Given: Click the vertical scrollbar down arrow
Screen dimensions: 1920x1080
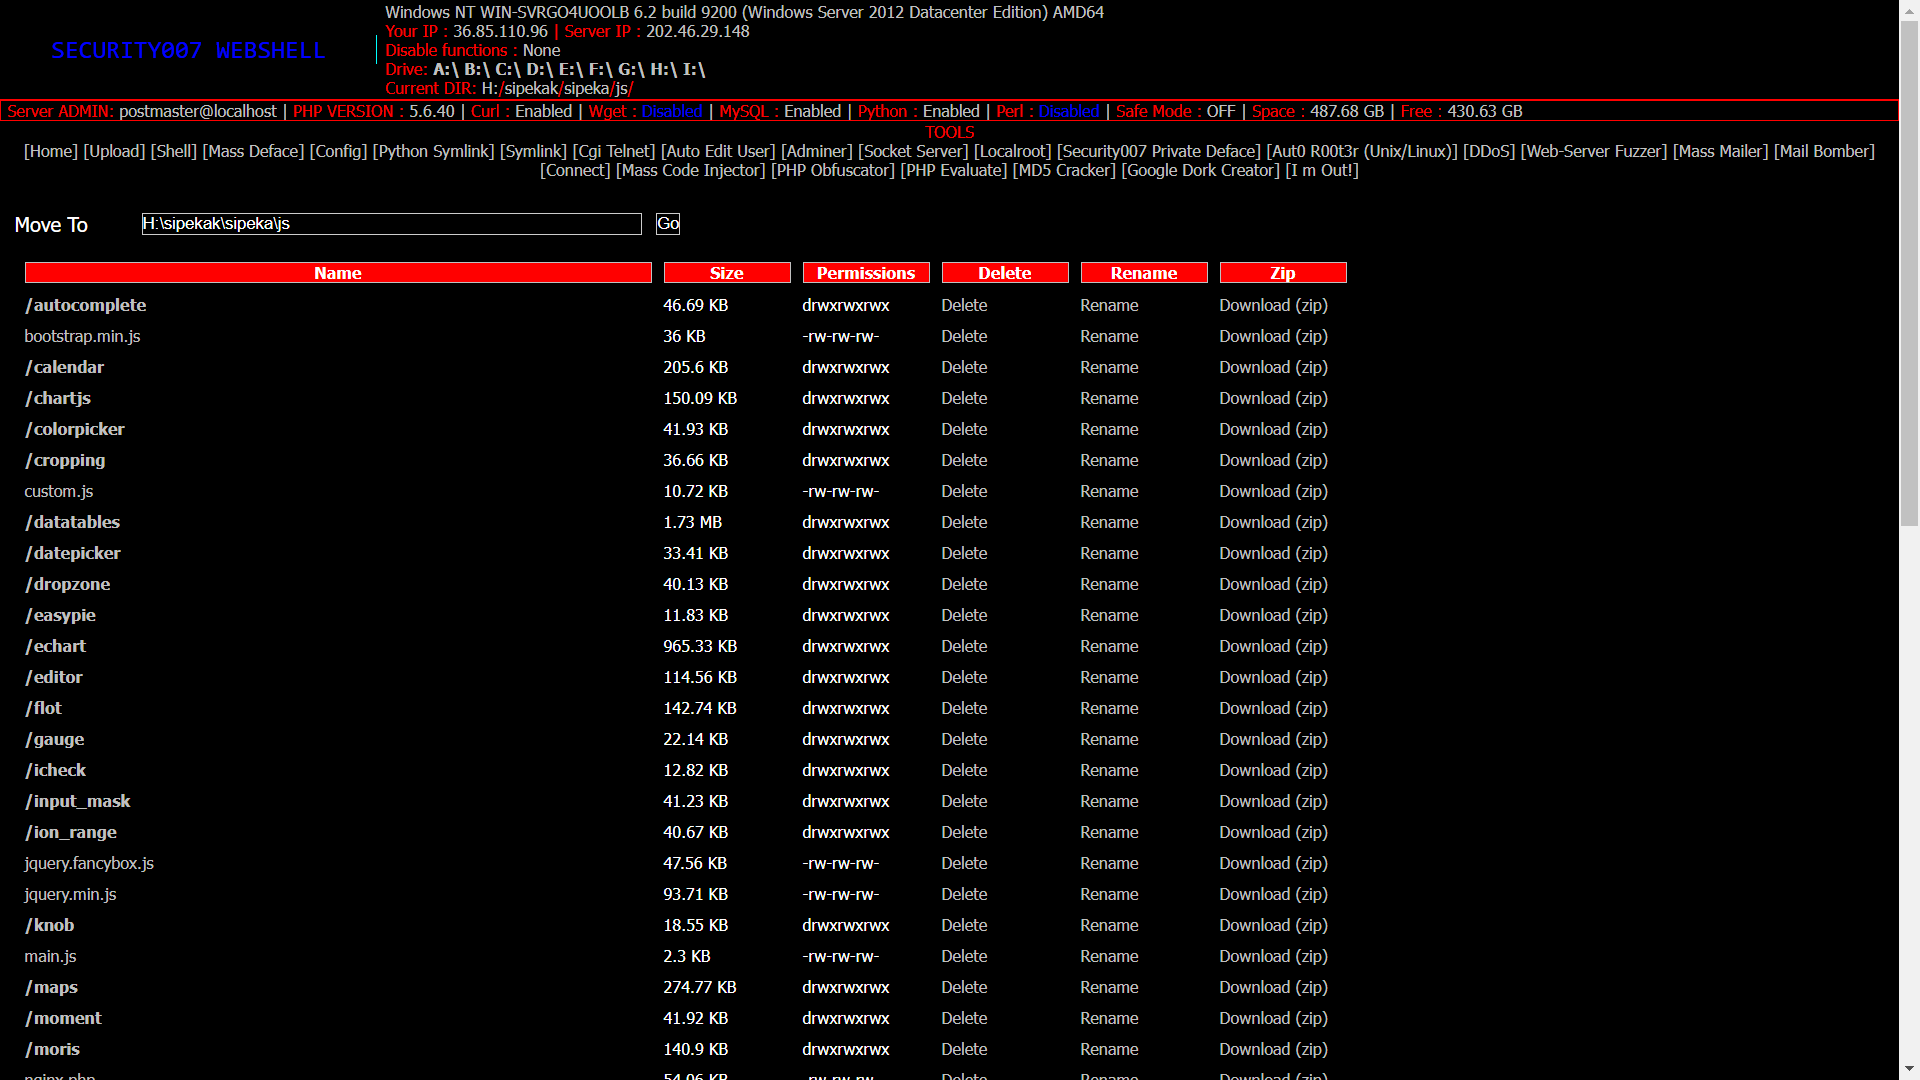Looking at the screenshot, I should (1909, 1070).
